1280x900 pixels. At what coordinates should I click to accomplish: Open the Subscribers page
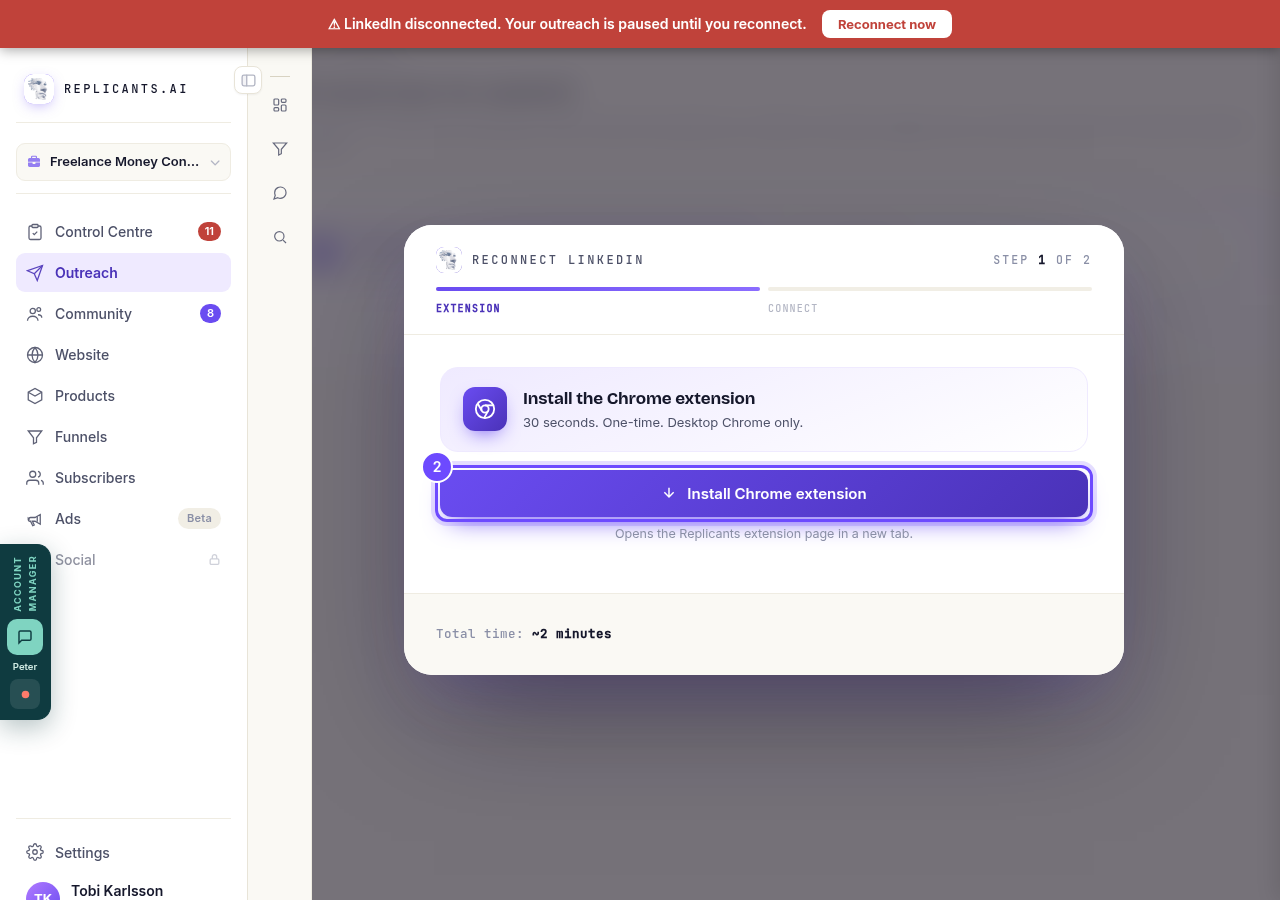pos(123,478)
